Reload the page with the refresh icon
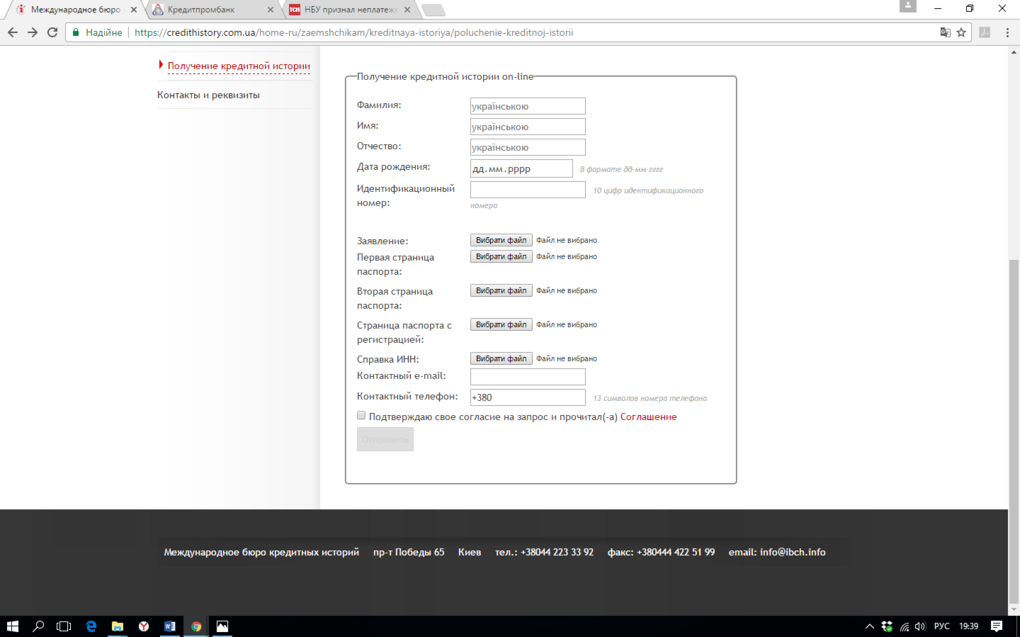 click(52, 32)
